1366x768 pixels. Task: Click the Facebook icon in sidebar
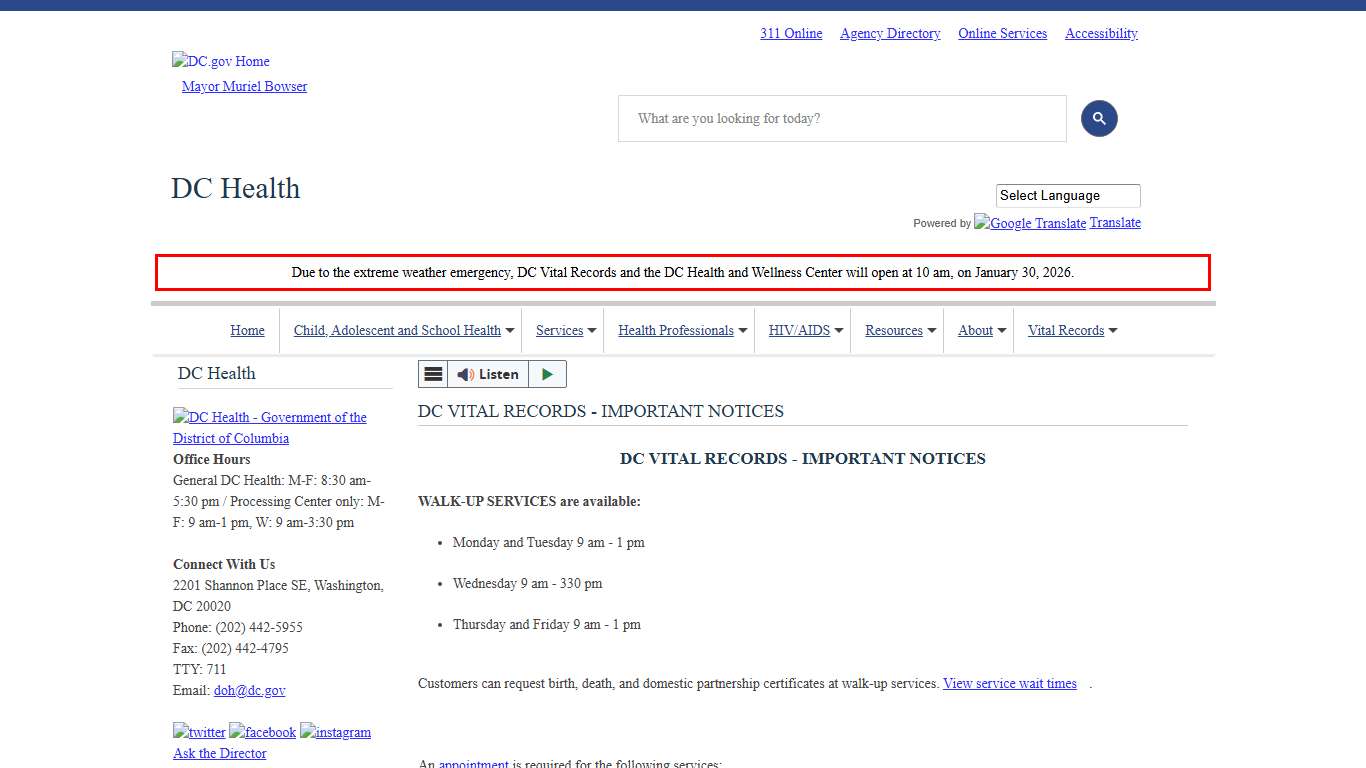click(262, 731)
